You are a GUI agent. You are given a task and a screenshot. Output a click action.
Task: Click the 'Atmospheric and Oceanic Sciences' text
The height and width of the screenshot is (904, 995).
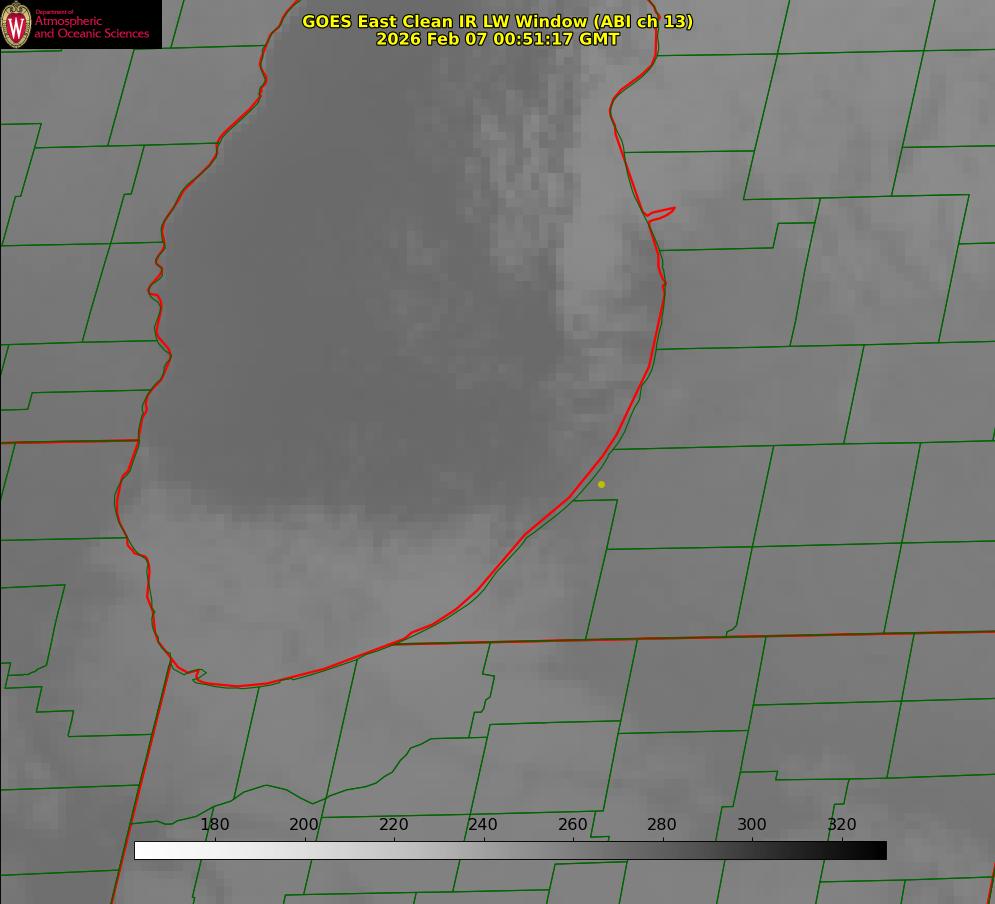coord(91,27)
